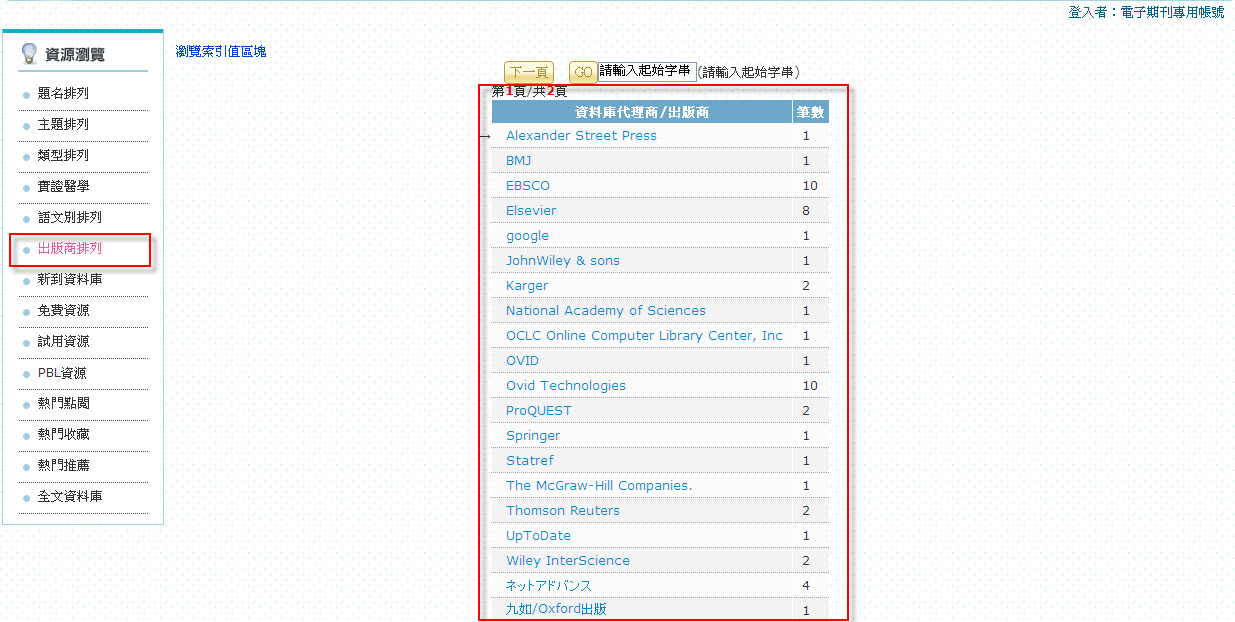Focus the 請輸入起始字串 input field

[x=646, y=71]
